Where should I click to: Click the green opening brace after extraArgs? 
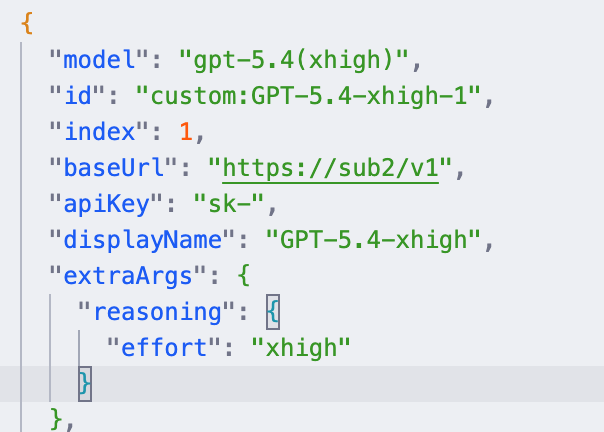(244, 275)
